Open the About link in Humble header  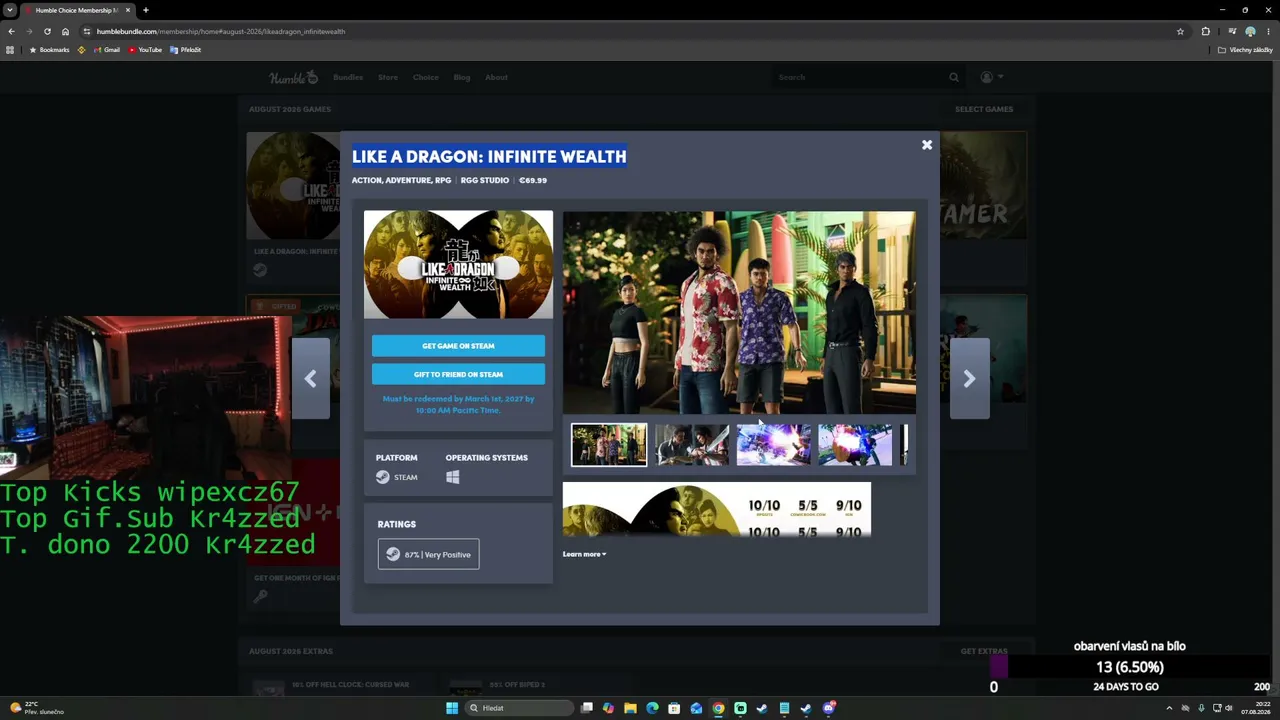[x=496, y=77]
